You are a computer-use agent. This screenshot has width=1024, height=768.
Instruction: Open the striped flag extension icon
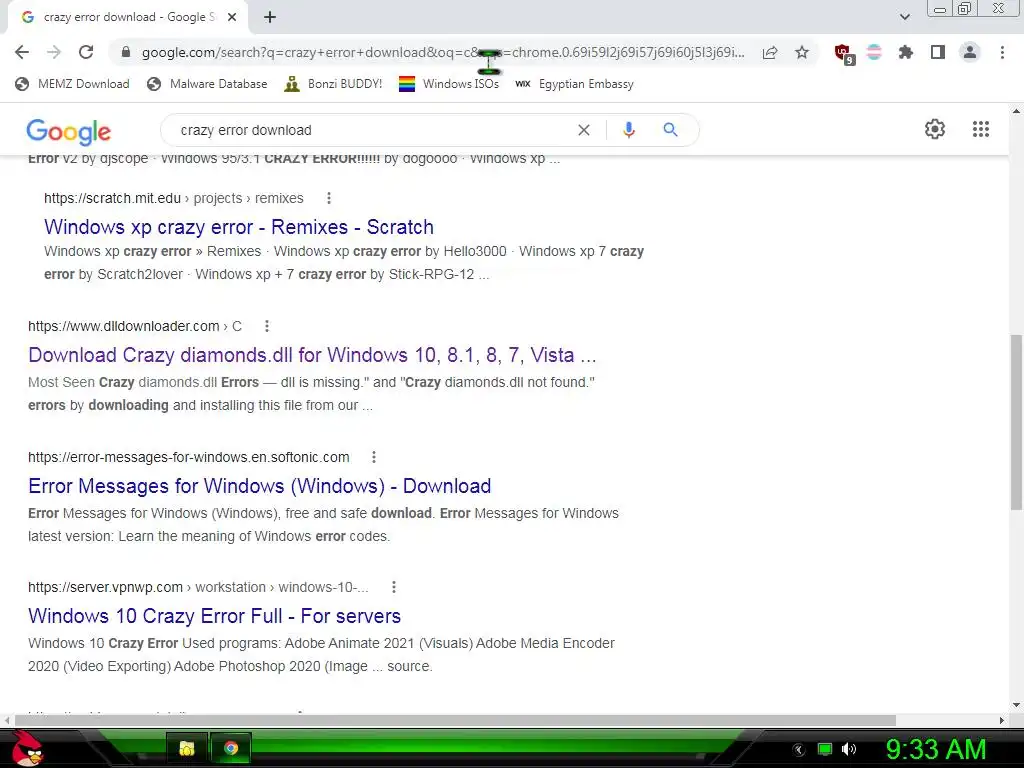(874, 52)
